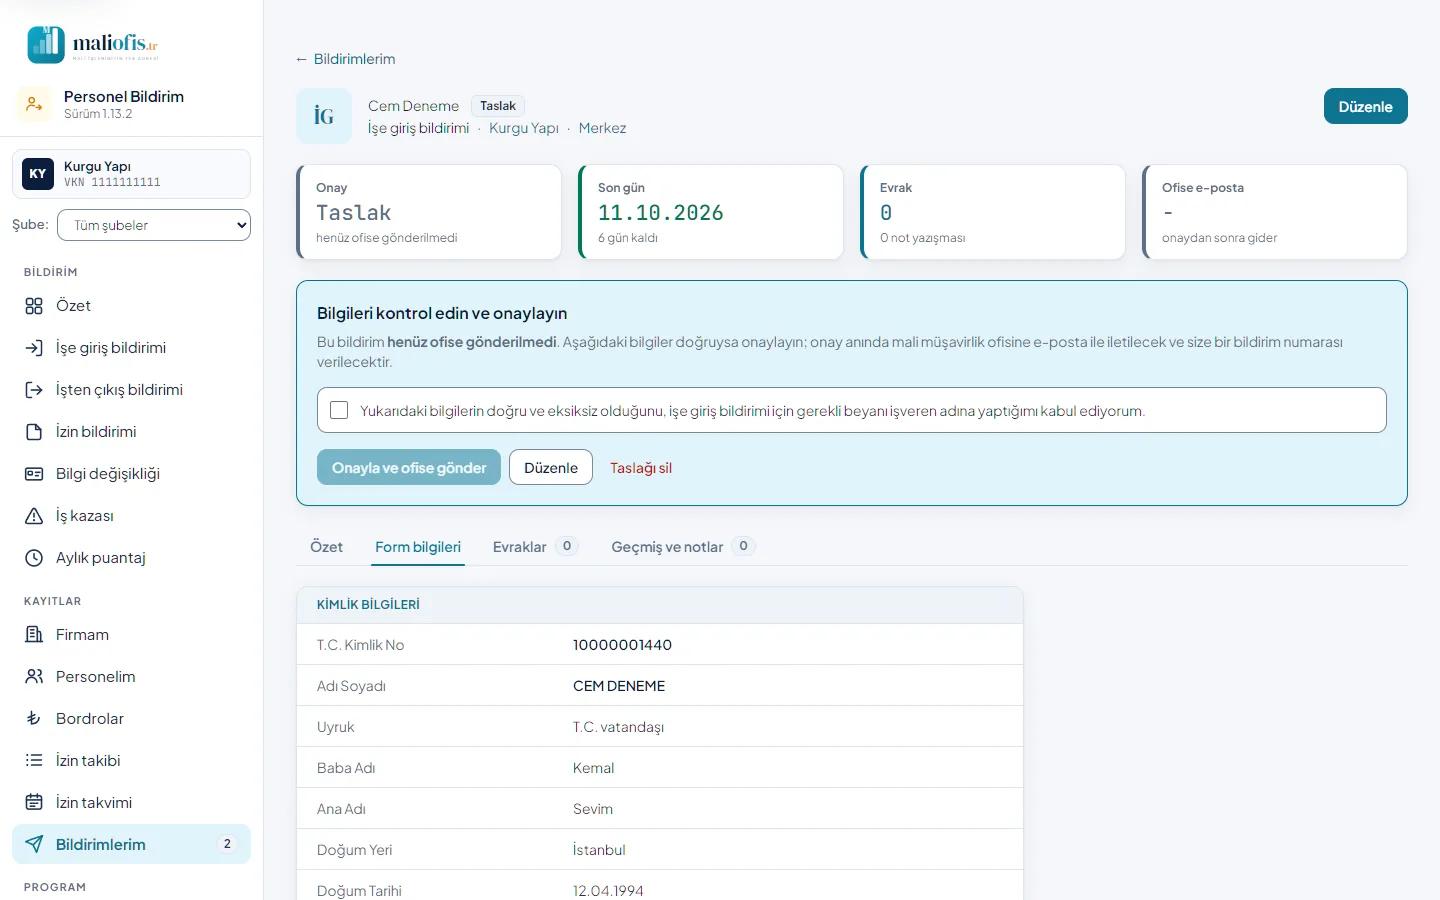
Task: Click the Doğum Yeri value İstanbul
Action: (599, 850)
